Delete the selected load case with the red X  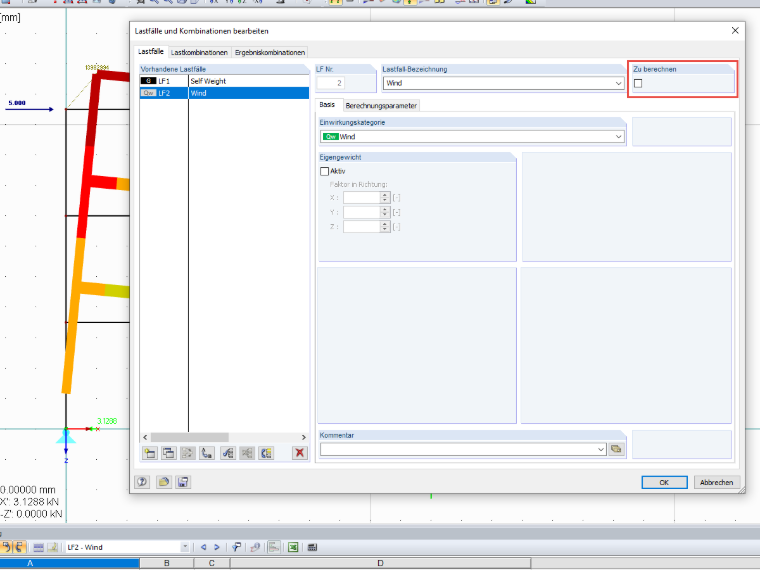pyautogui.click(x=300, y=453)
